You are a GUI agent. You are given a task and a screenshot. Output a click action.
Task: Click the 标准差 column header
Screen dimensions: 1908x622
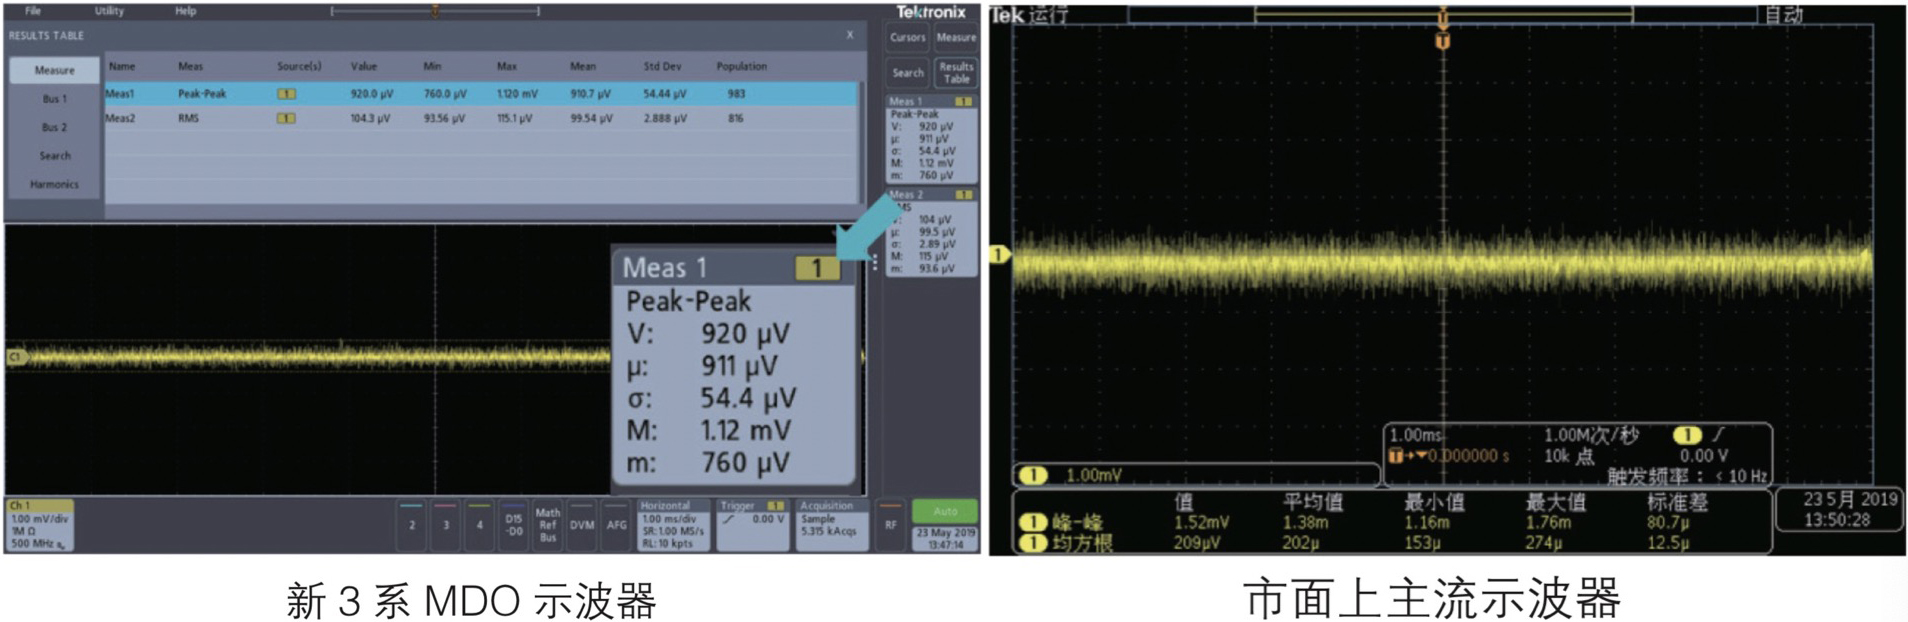click(x=1677, y=502)
